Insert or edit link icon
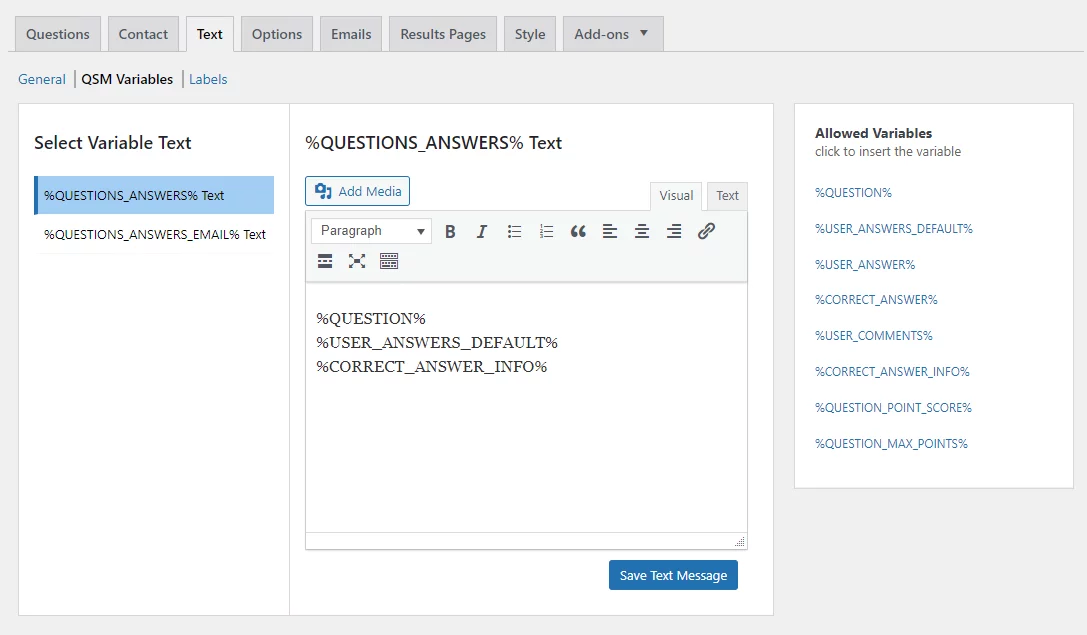This screenshot has height=635, width=1087. [706, 232]
